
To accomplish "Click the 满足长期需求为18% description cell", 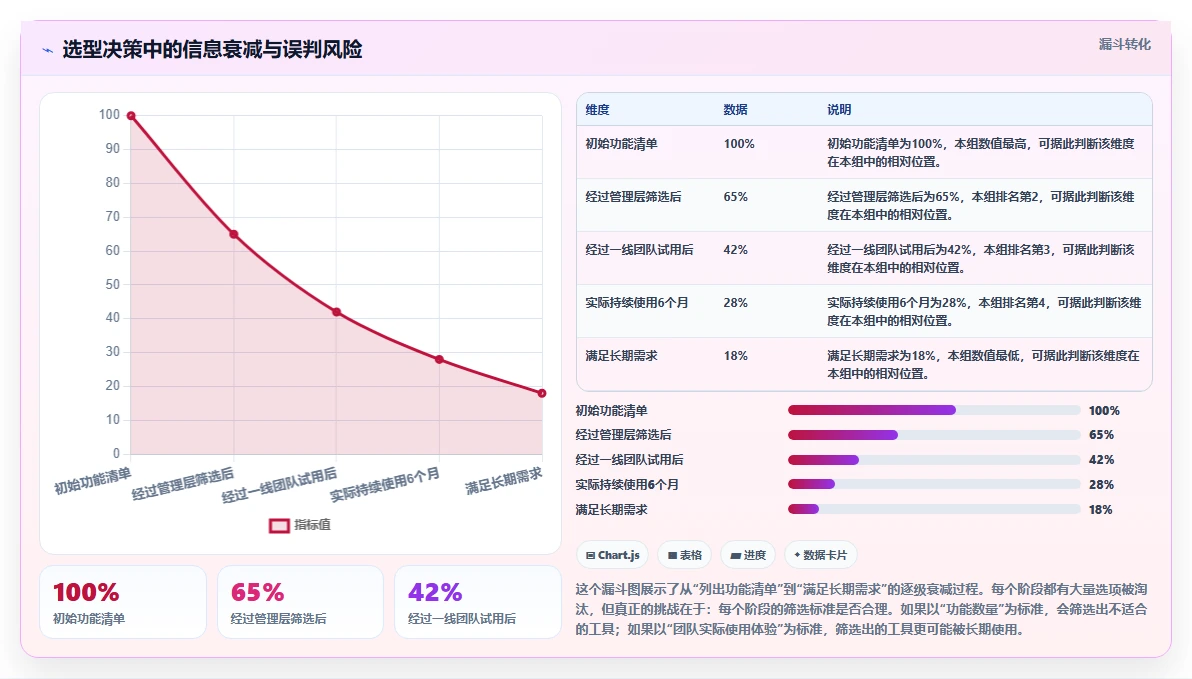I will 984,365.
